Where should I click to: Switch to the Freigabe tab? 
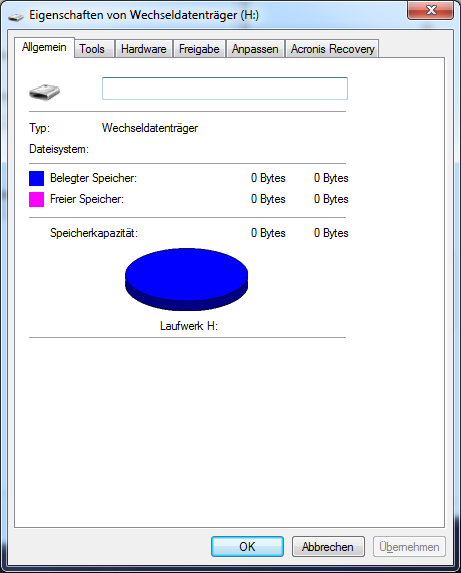click(x=199, y=49)
